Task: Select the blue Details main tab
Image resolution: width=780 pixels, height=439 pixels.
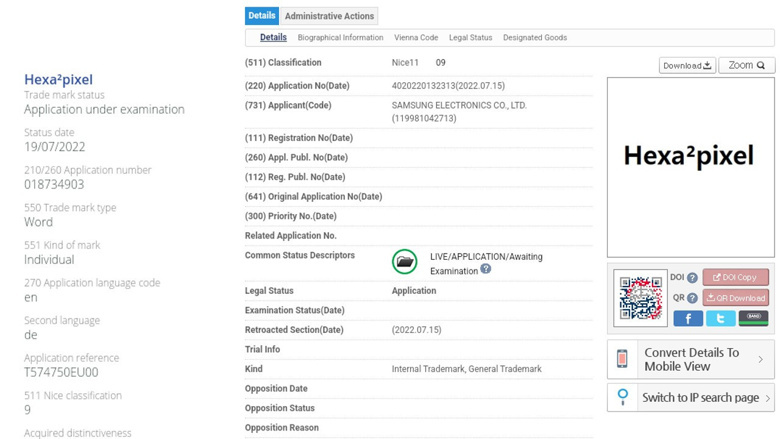Action: [262, 16]
